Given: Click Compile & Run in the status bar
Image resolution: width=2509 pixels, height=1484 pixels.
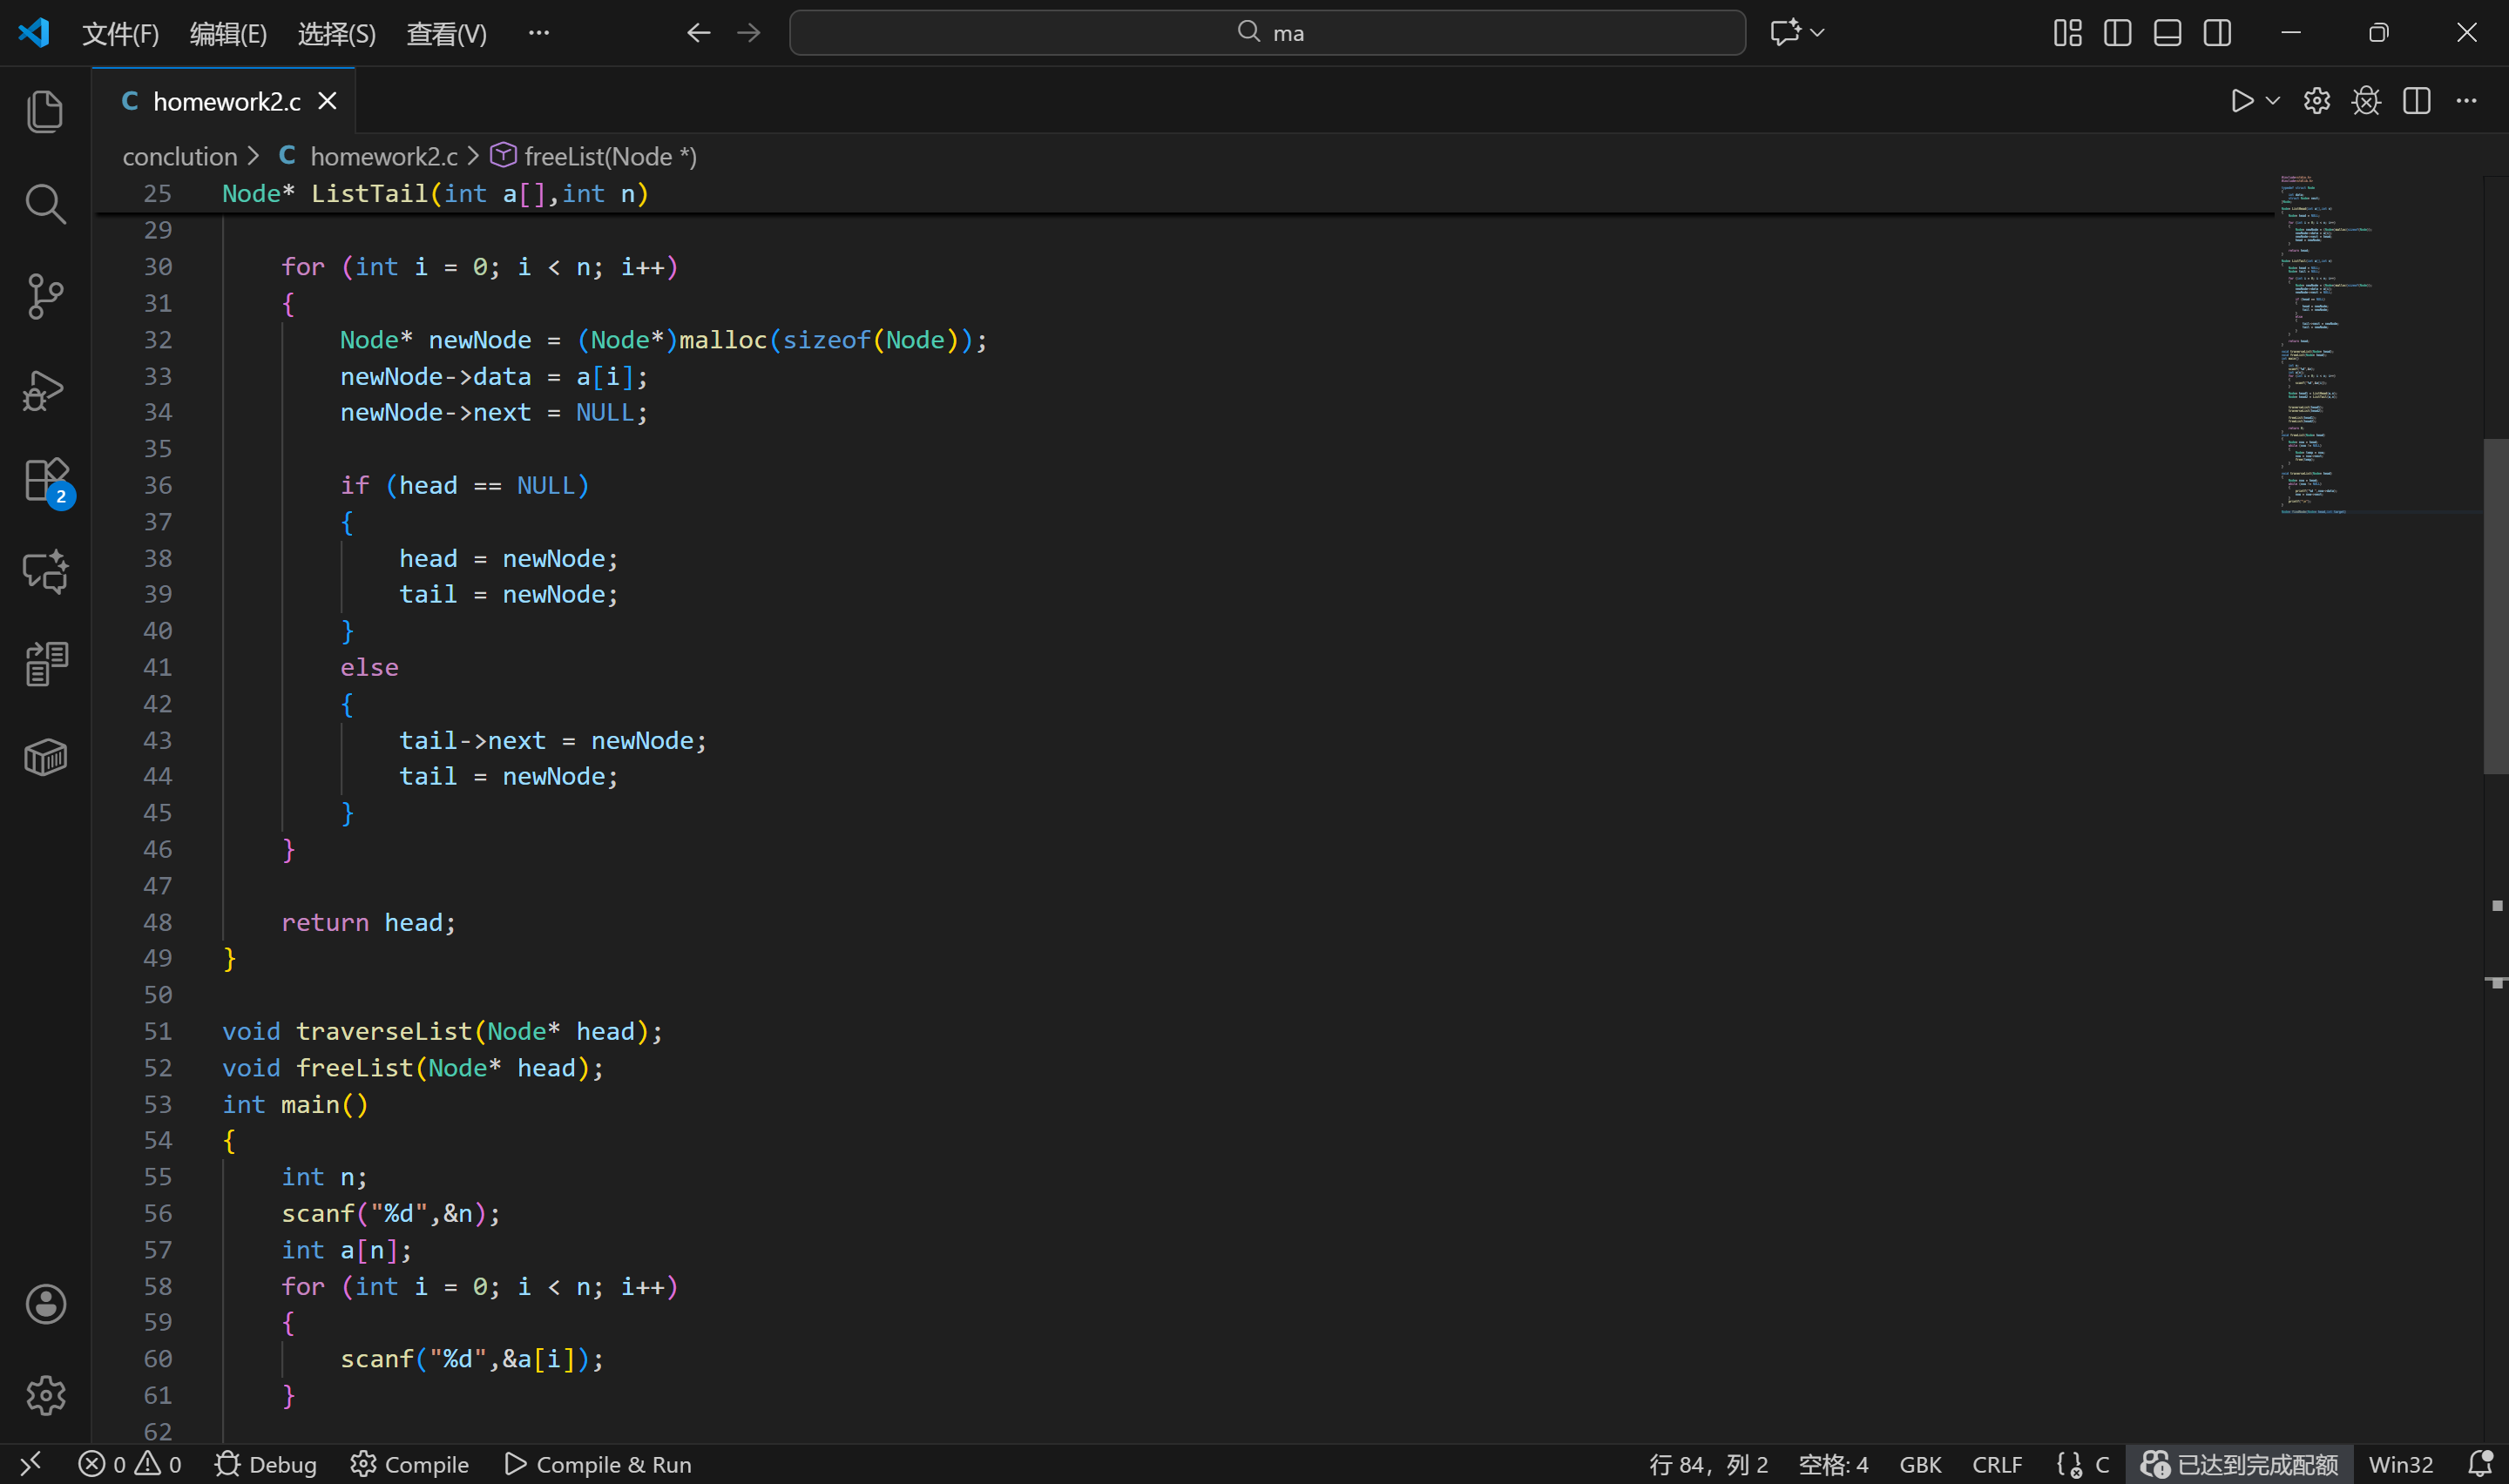Looking at the screenshot, I should coord(598,1464).
